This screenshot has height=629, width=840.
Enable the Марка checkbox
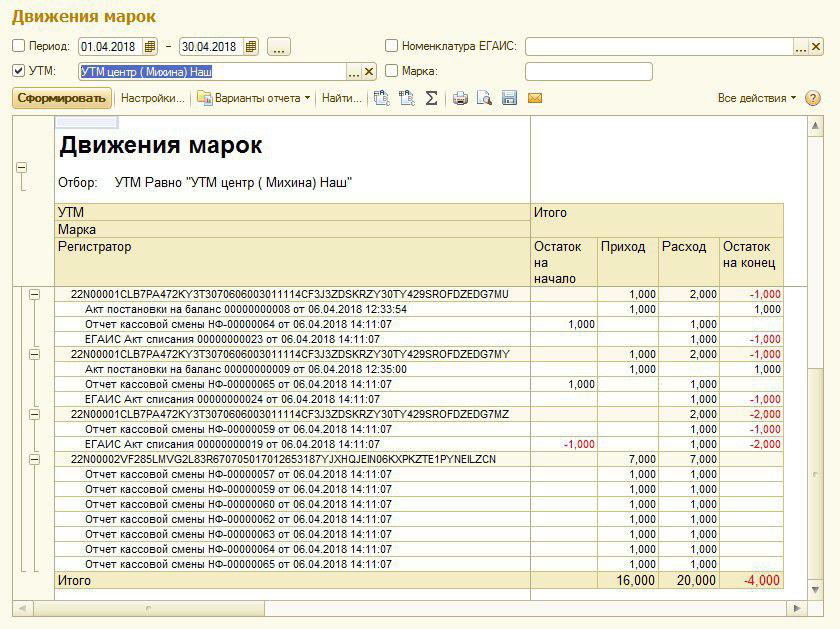(x=392, y=70)
